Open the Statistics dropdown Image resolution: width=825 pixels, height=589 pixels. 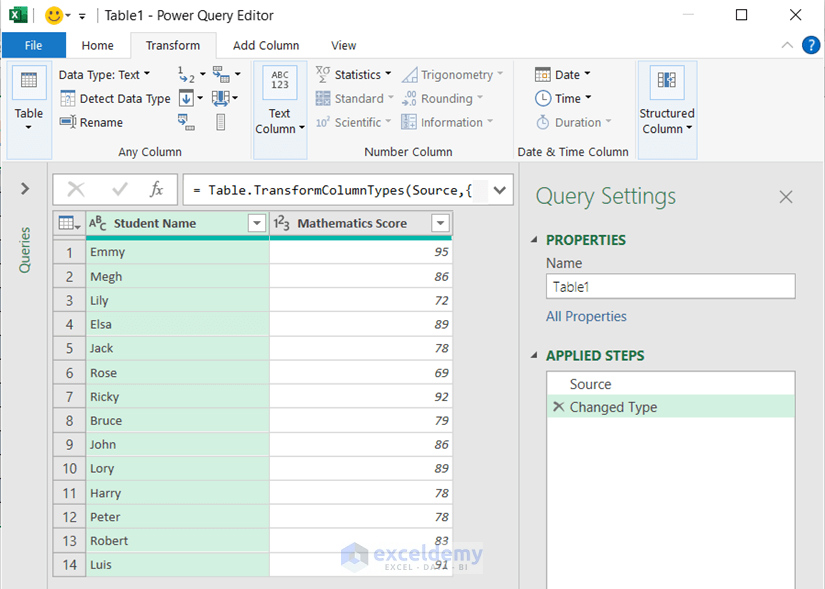[x=356, y=74]
